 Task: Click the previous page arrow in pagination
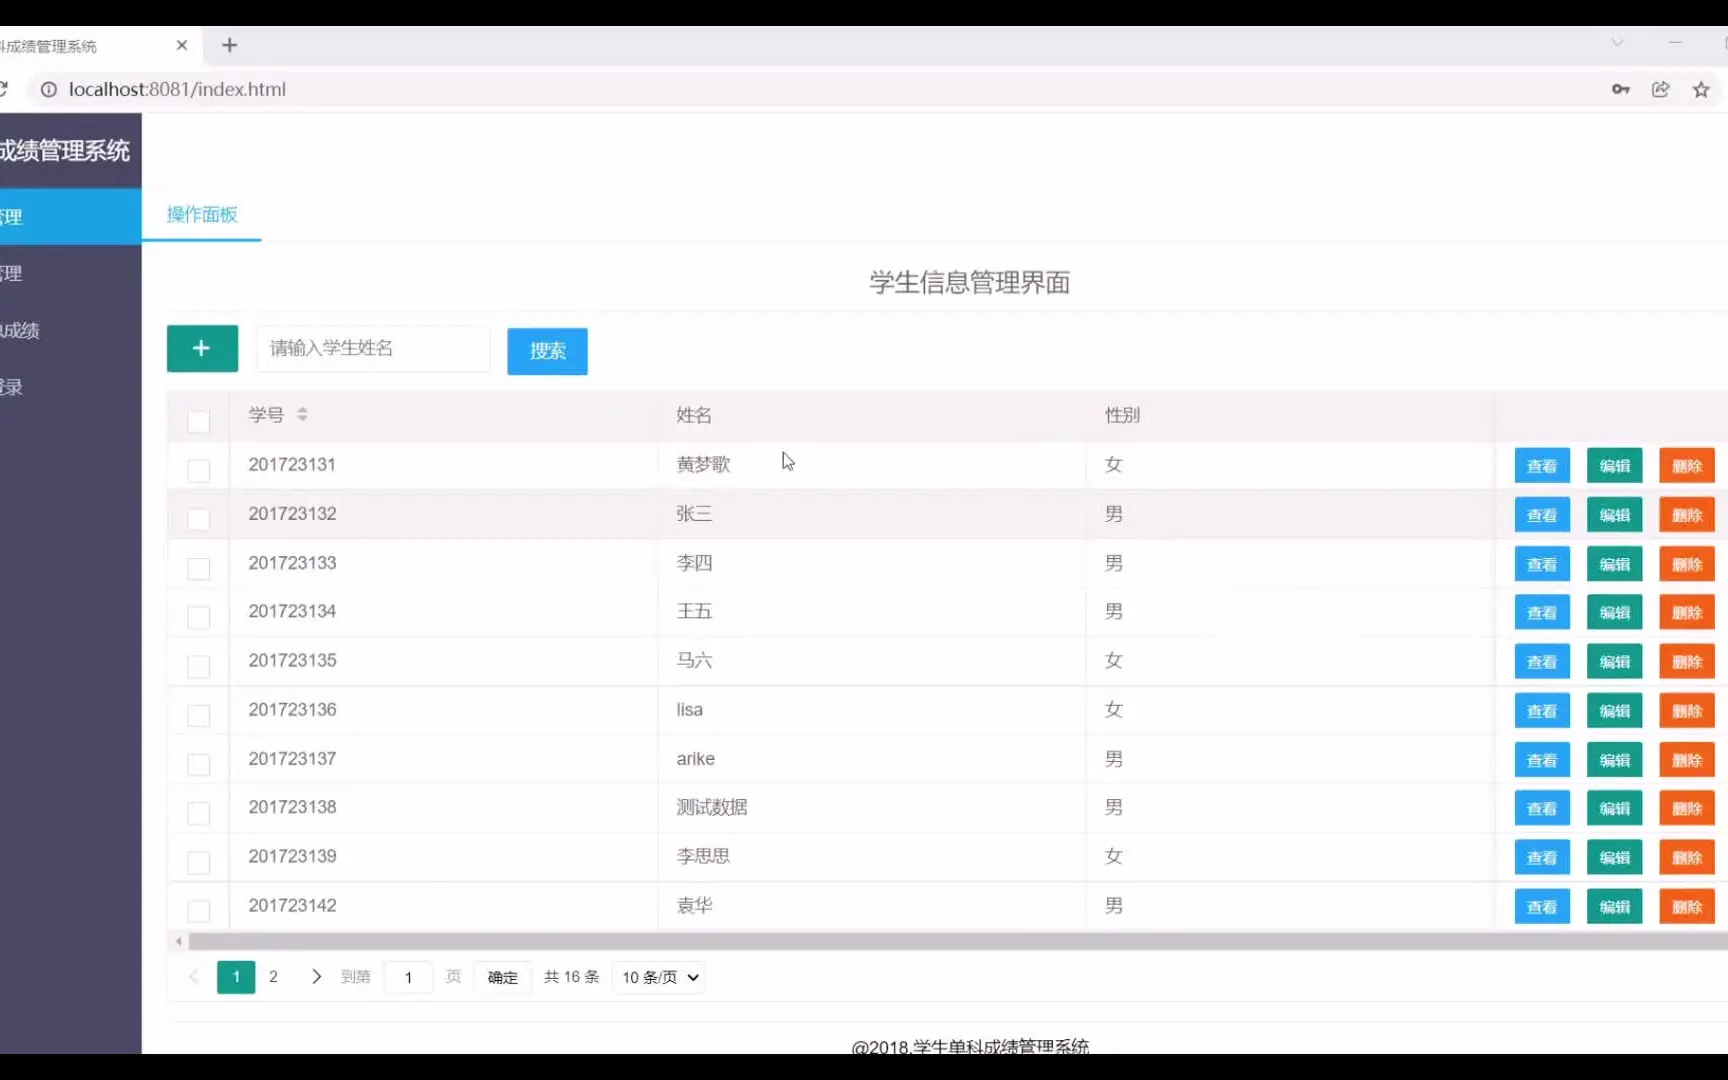pyautogui.click(x=194, y=977)
